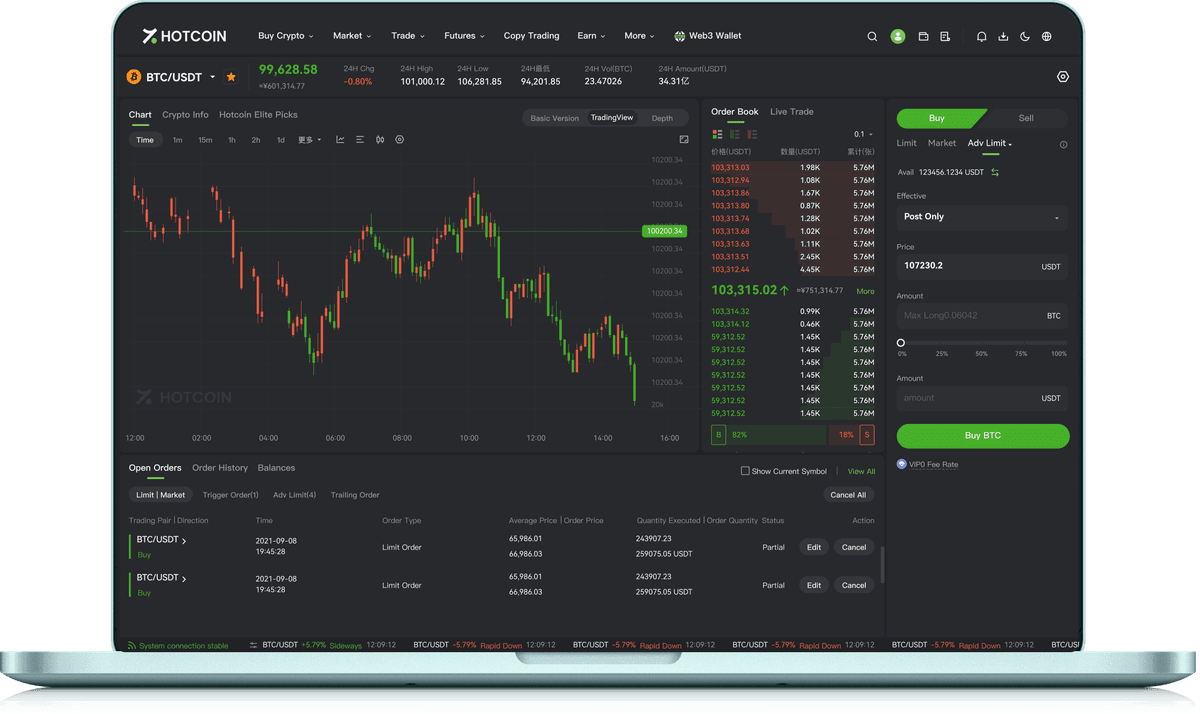Toggle BTC/USDT favorite star
The image size is (1200, 714).
tap(231, 77)
